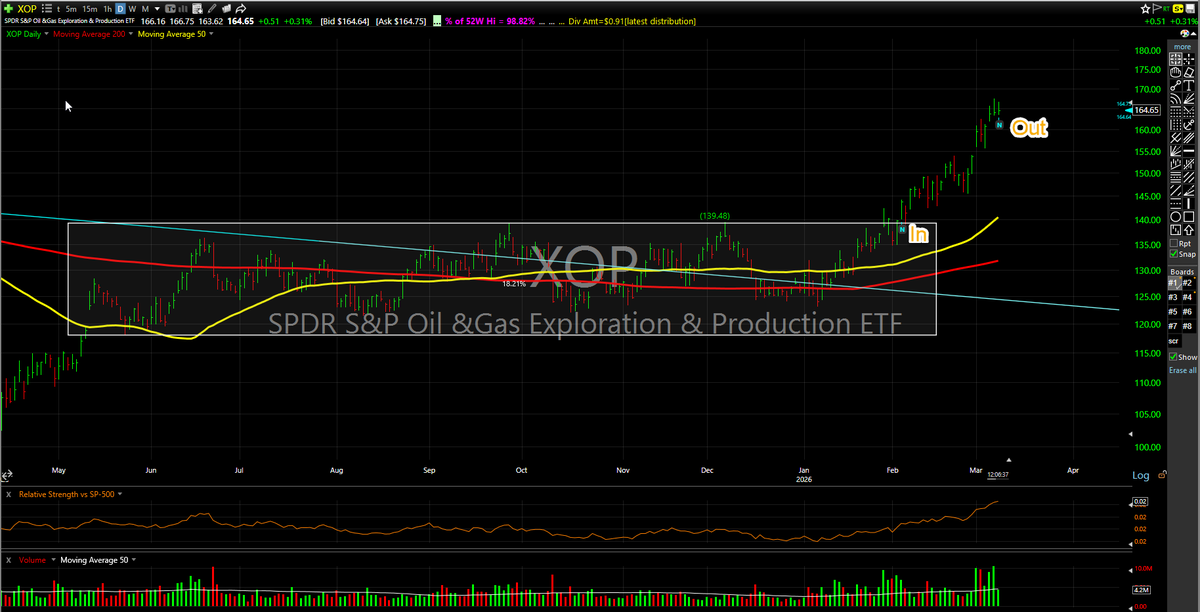Open the note icon in top toolbar

click(197, 9)
